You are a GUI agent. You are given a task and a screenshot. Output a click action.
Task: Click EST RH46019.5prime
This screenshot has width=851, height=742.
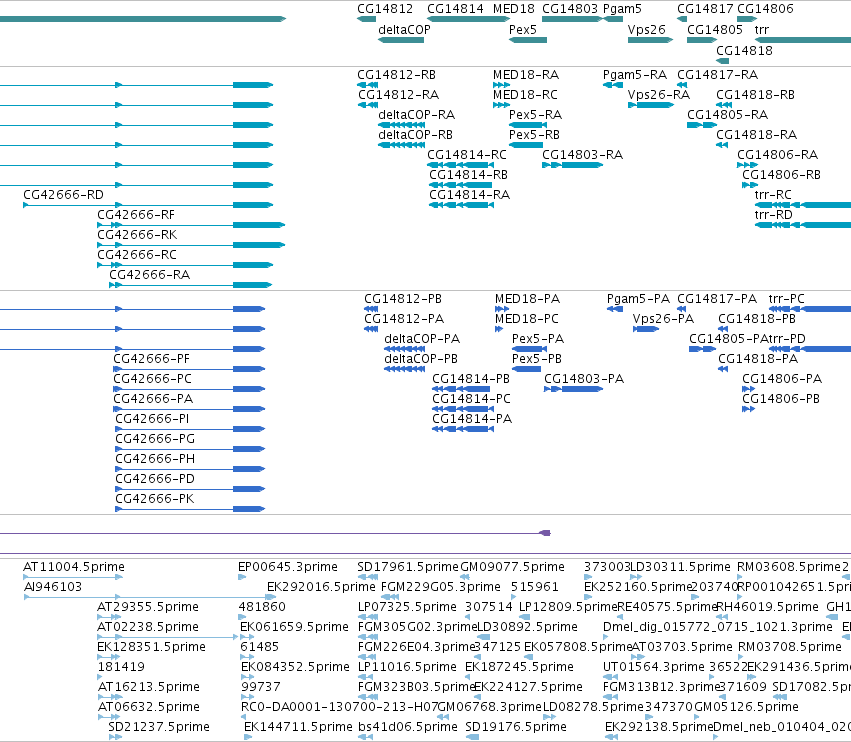click(x=767, y=607)
